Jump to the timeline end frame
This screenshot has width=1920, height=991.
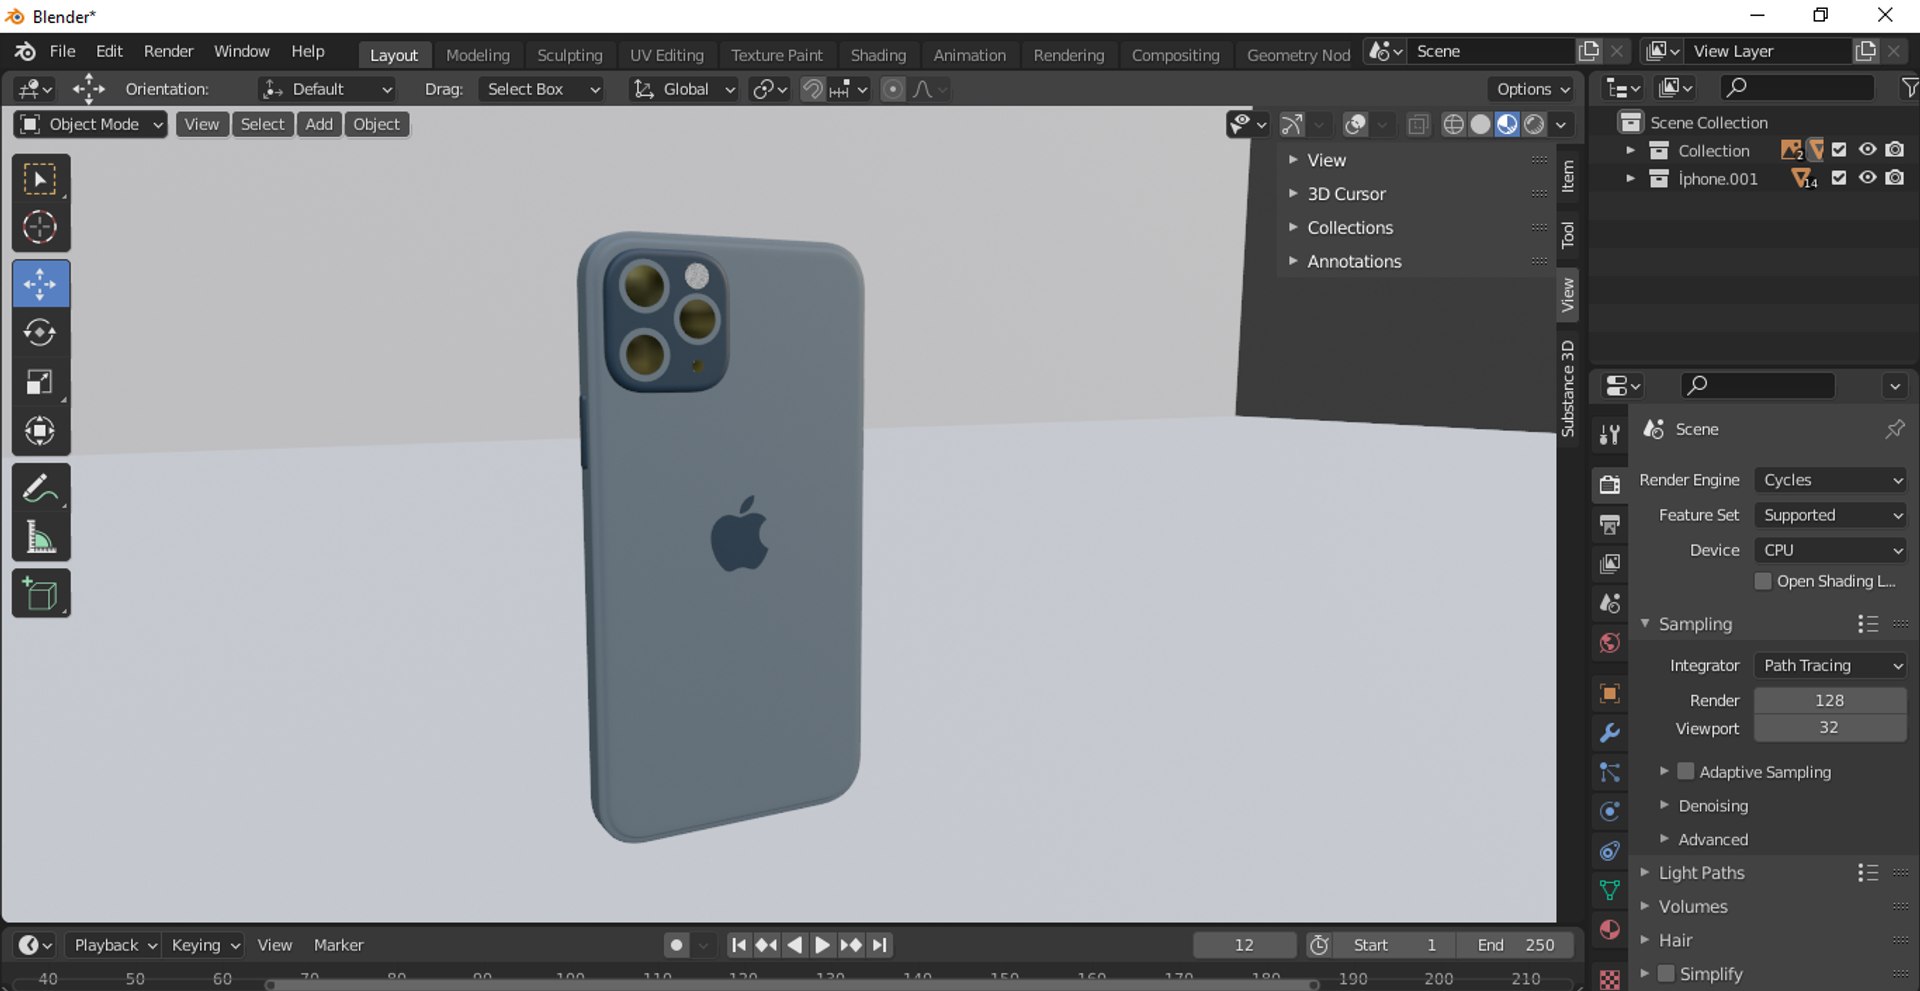(879, 945)
